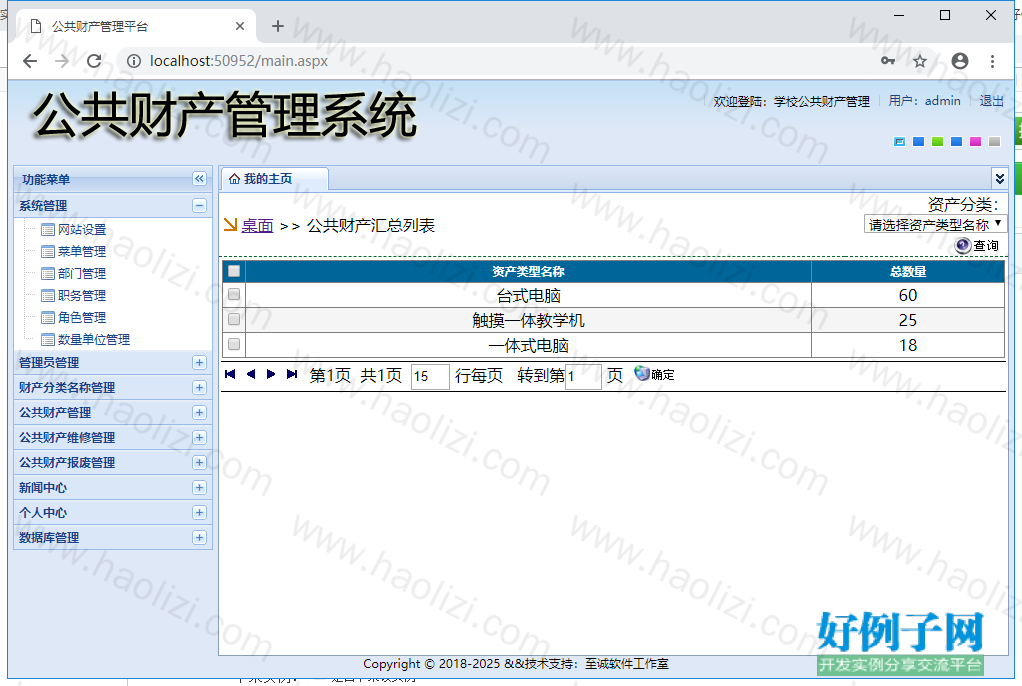Open the 请选择资产类型名称 dropdown
The image size is (1022, 686).
pyautogui.click(x=935, y=224)
